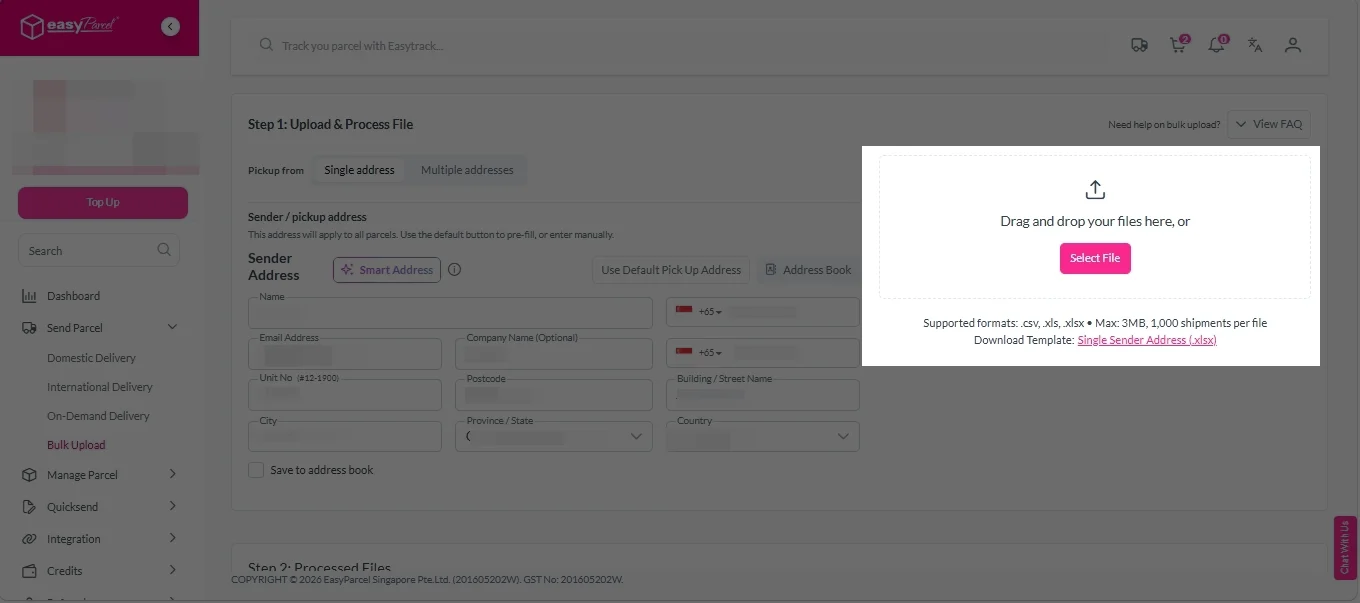This screenshot has height=603, width=1360.
Task: Click the Select File button
Action: click(x=1095, y=258)
